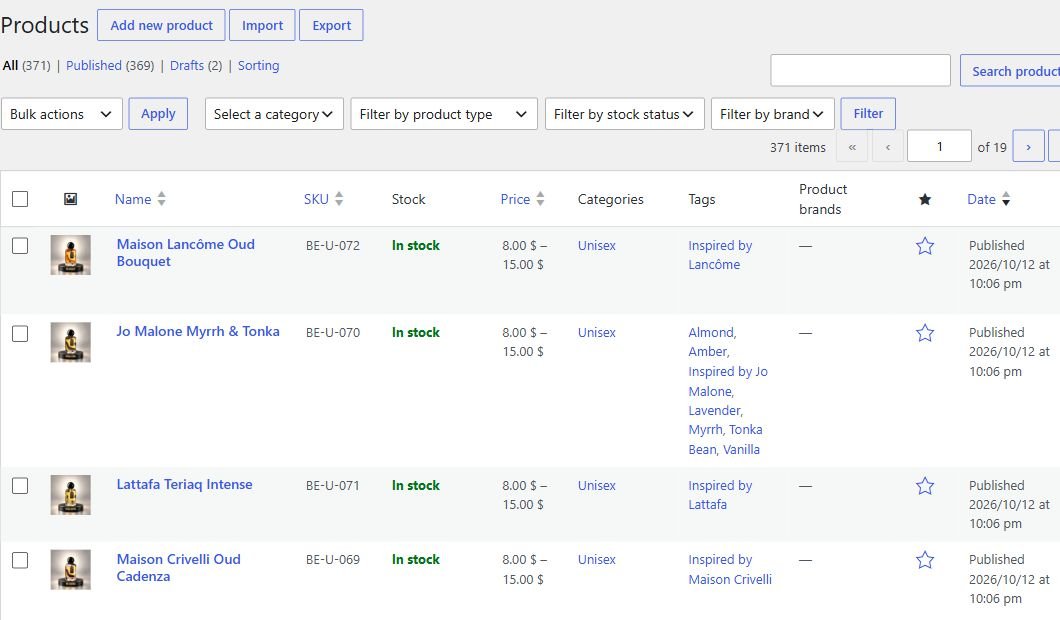Viewport: 1060px width, 620px height.
Task: Click the 371 items count text
Action: (798, 147)
